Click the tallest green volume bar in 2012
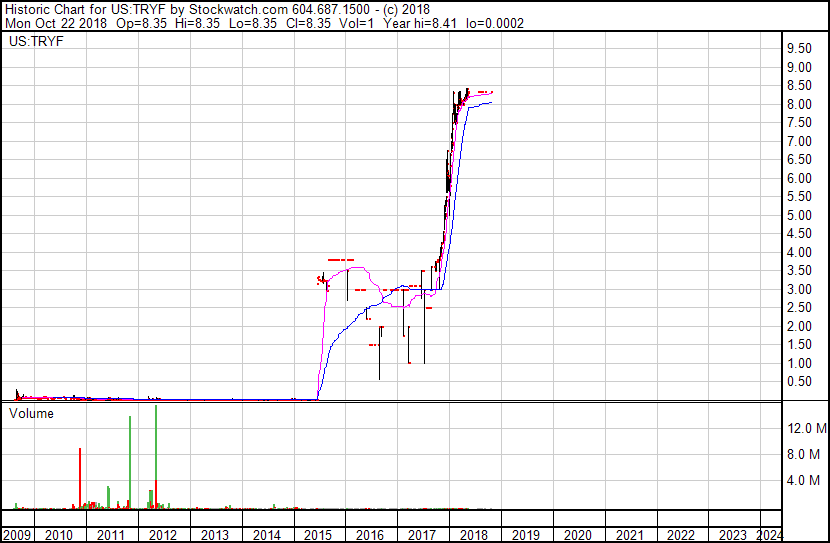 [156, 457]
